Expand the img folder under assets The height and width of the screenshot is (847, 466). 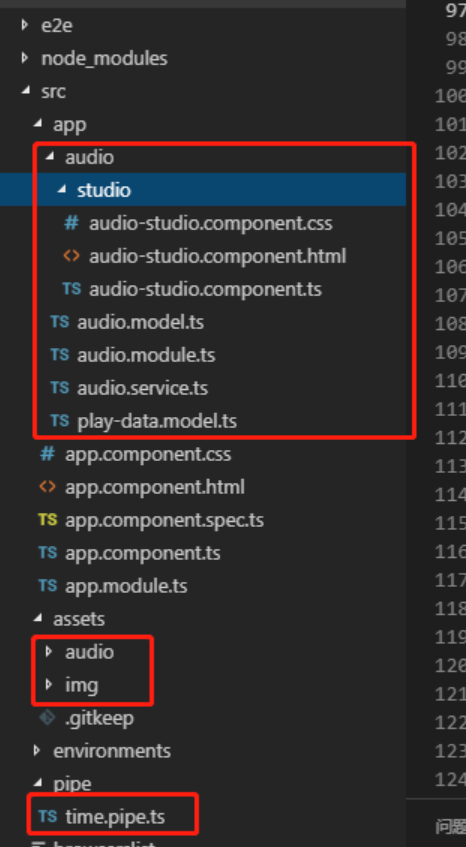[49, 685]
